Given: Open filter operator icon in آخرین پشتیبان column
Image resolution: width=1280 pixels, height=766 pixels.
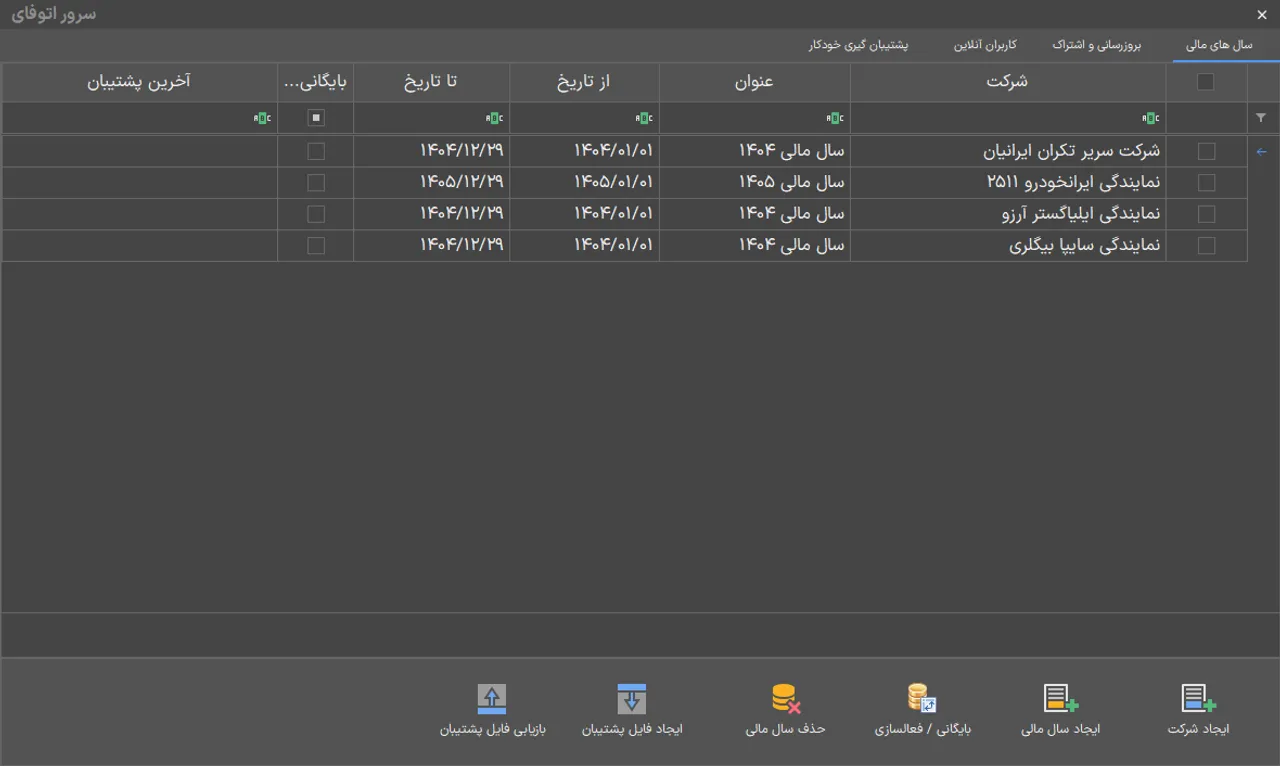Looking at the screenshot, I should point(262,118).
